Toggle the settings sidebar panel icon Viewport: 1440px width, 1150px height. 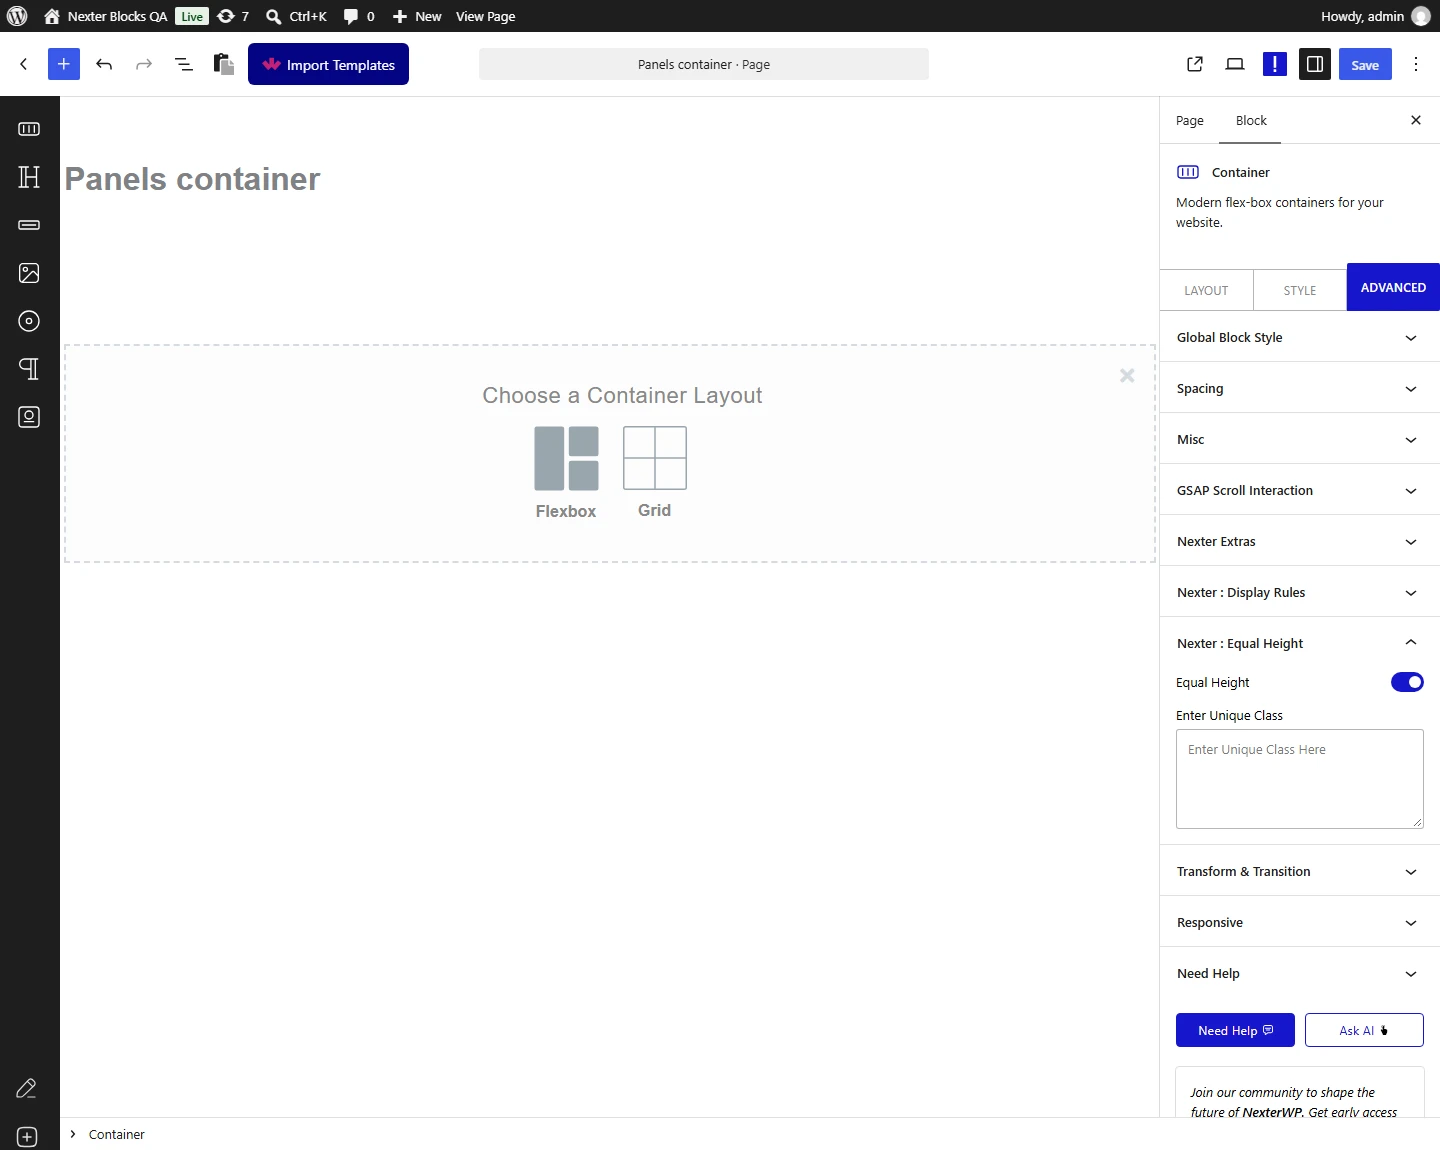(x=1315, y=64)
